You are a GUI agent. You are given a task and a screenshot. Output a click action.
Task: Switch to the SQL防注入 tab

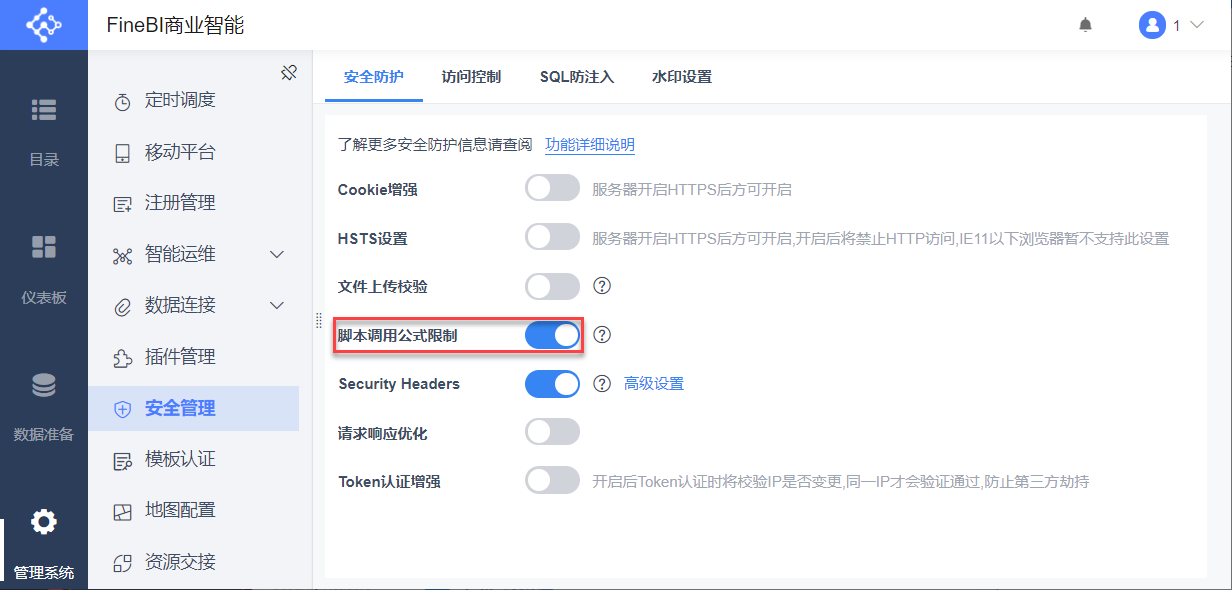point(577,77)
